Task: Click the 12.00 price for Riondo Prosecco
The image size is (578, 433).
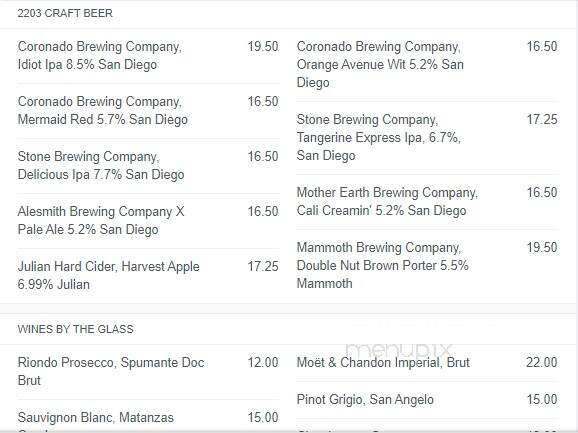Action: click(263, 362)
